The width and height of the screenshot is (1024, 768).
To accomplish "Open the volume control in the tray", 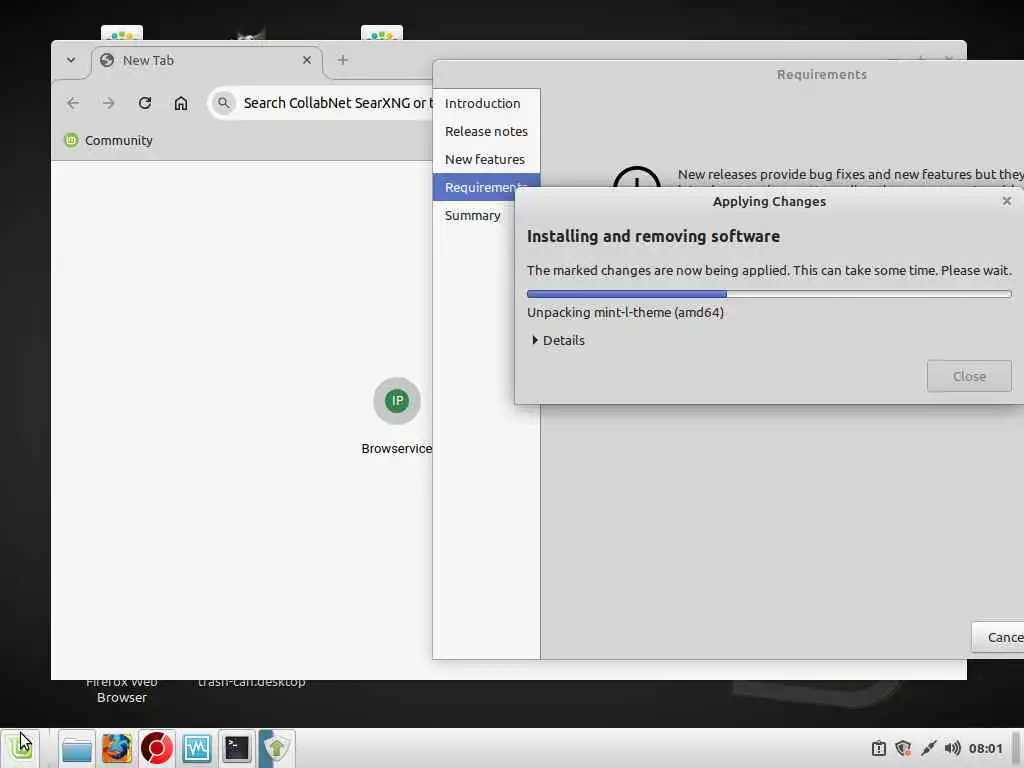I will click(952, 748).
